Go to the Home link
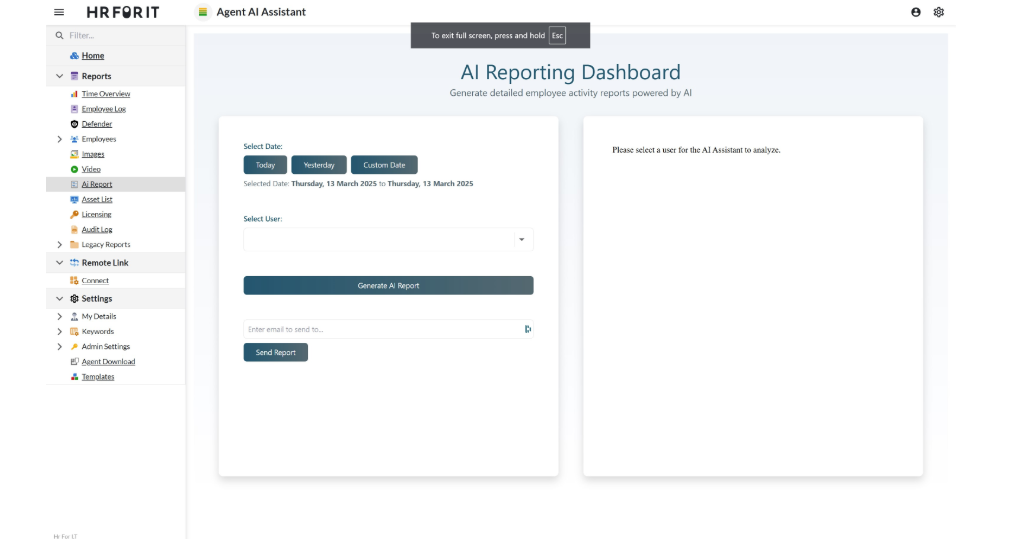Image resolution: width=1012 pixels, height=539 pixels. pyautogui.click(x=93, y=56)
